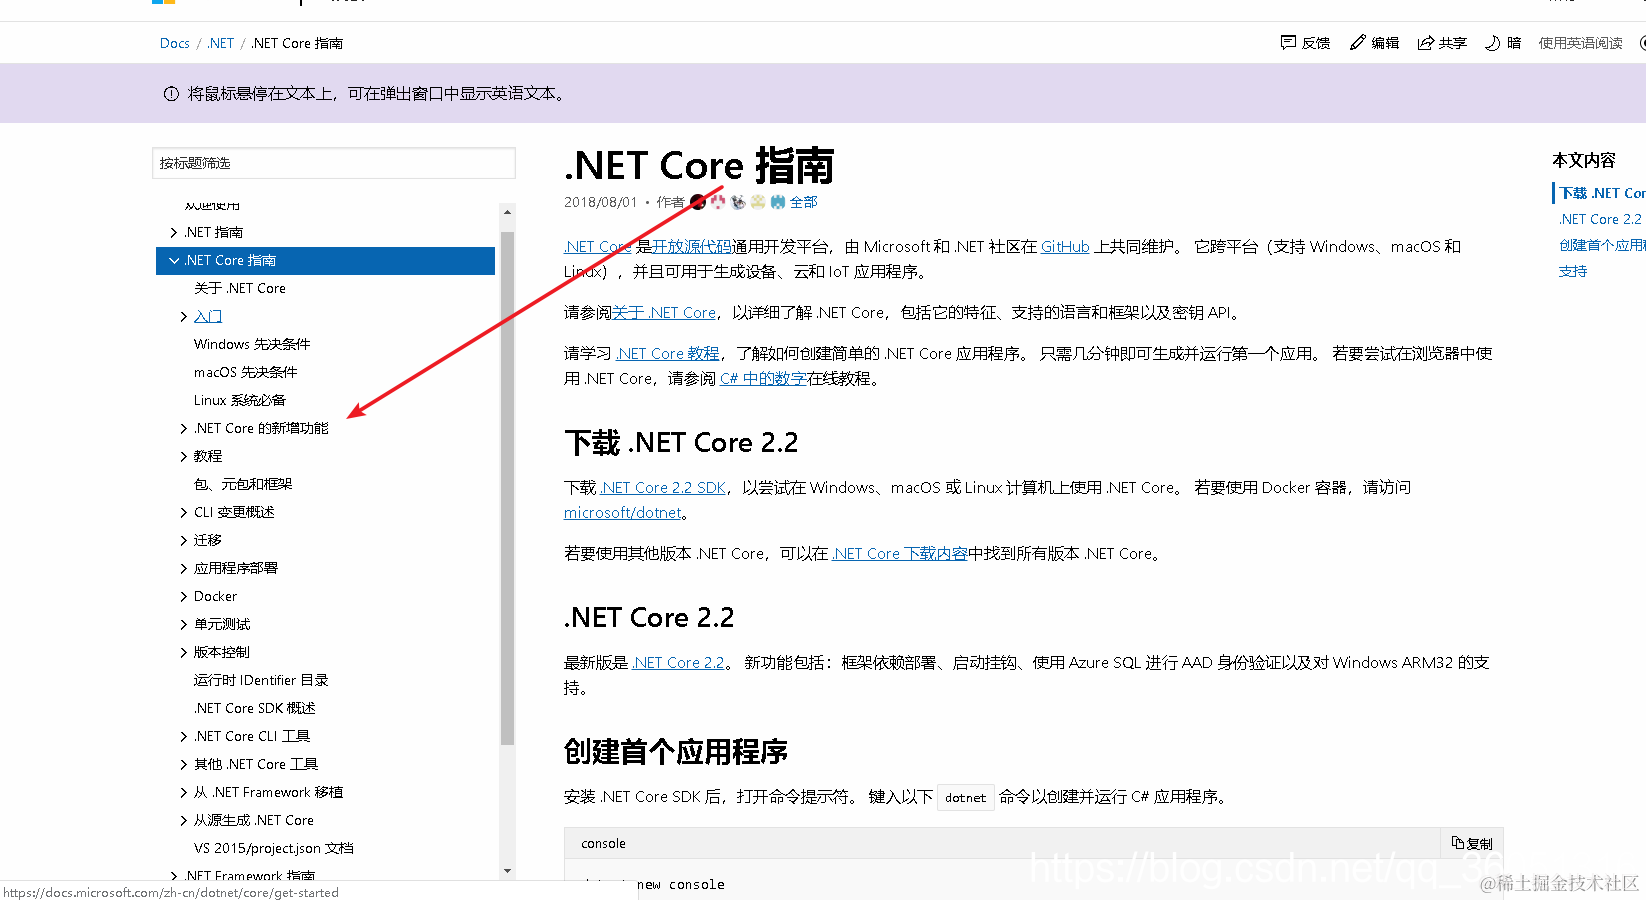This screenshot has height=900, width=1646.
Task: Click 全部 to view all authors
Action: (803, 201)
